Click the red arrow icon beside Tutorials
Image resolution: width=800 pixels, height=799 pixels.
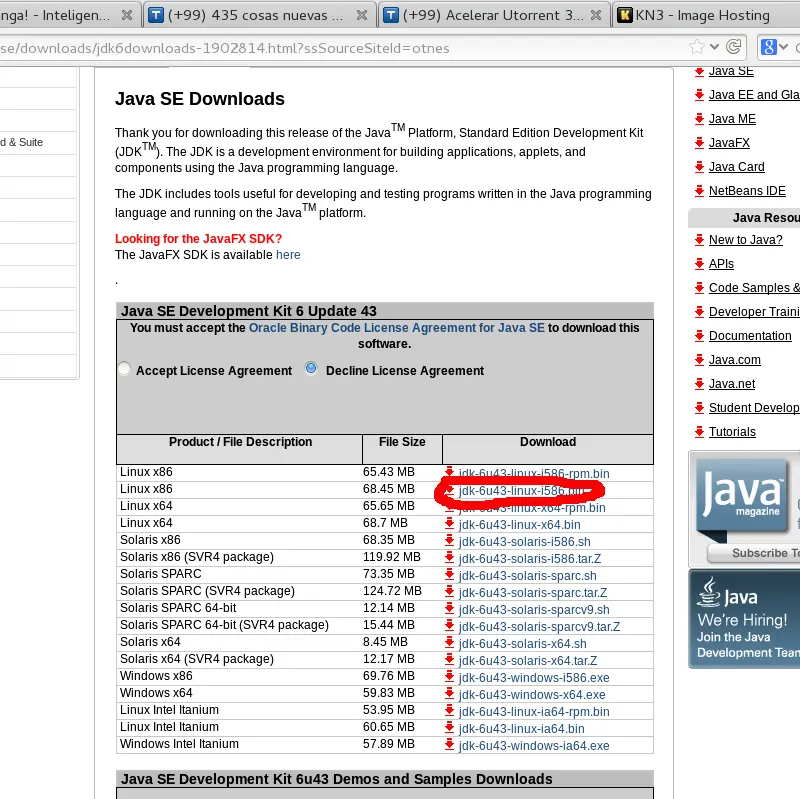(x=699, y=432)
